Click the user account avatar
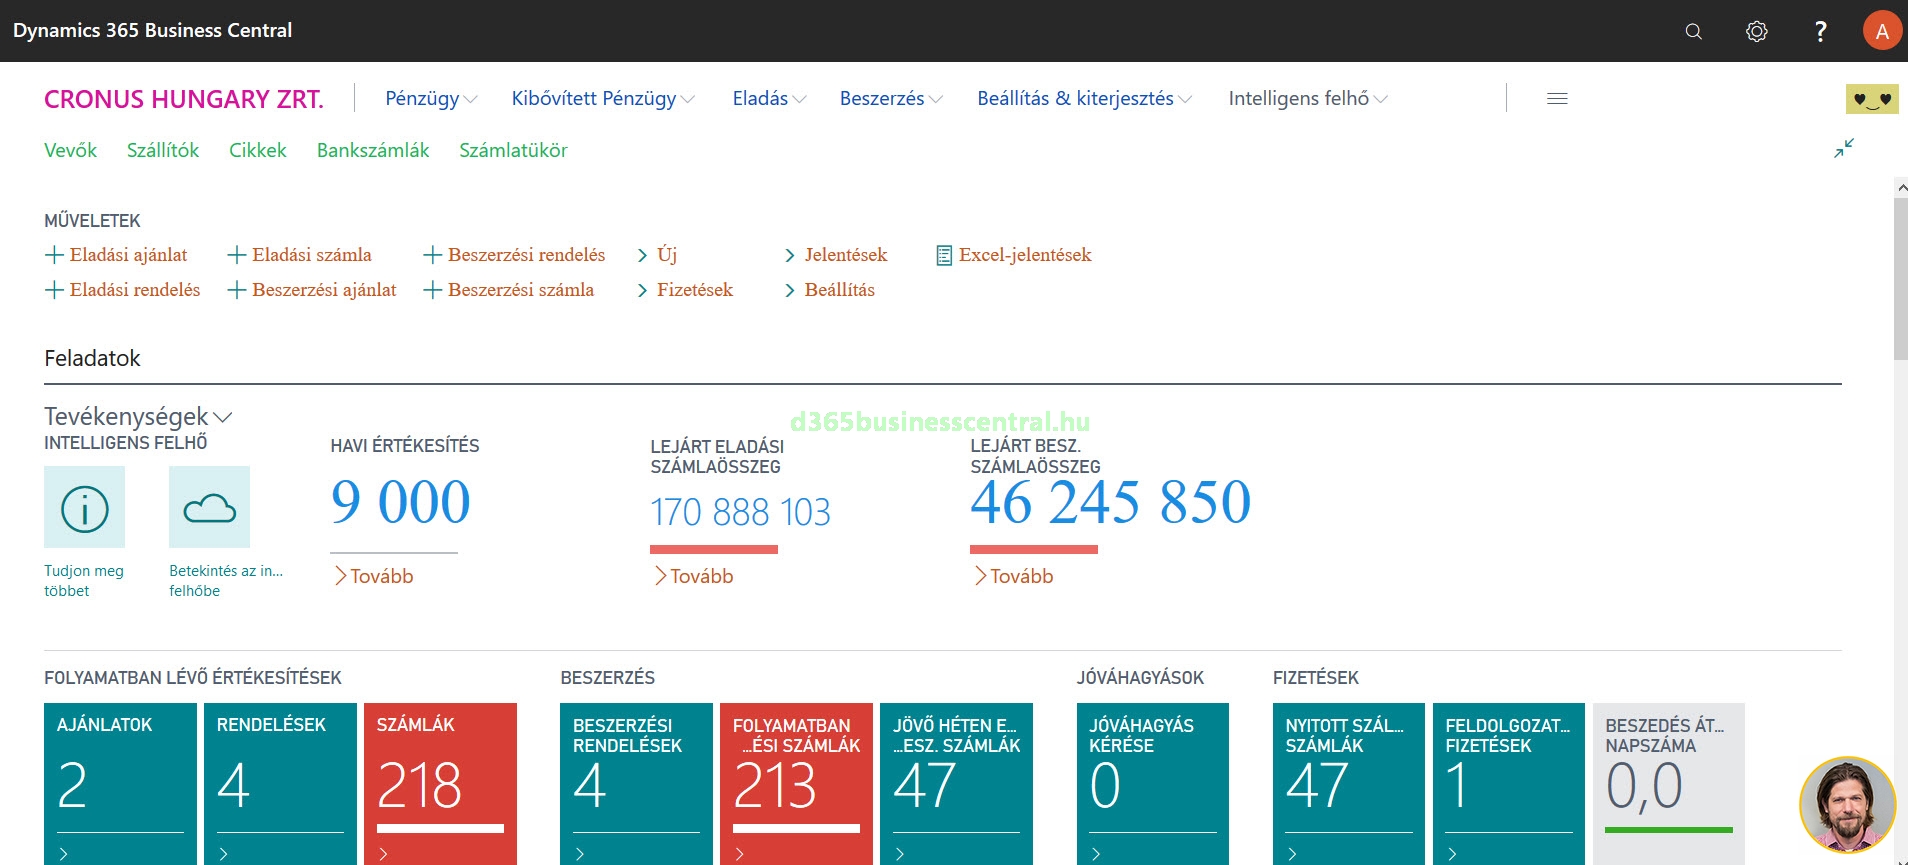The image size is (1908, 865). tap(1881, 31)
